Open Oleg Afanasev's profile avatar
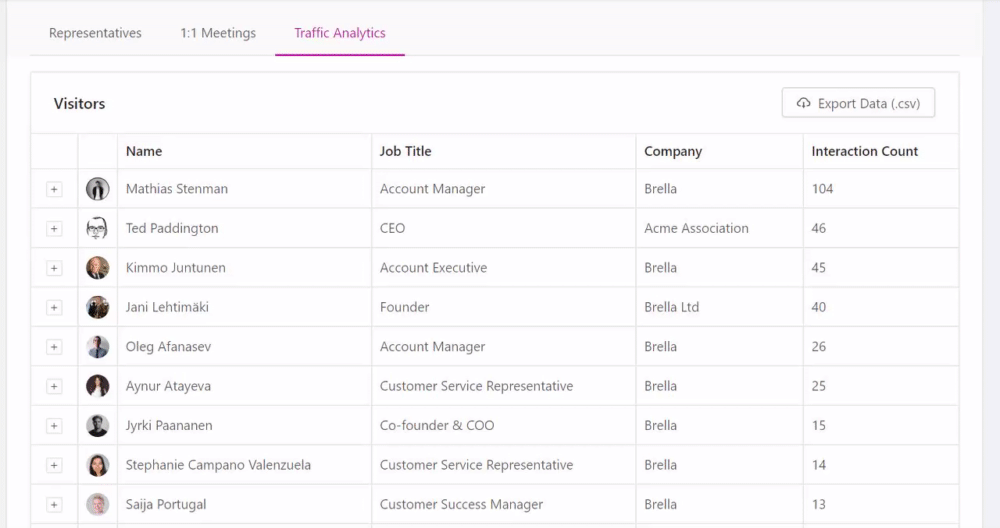1000x528 pixels. pyautogui.click(x=98, y=347)
